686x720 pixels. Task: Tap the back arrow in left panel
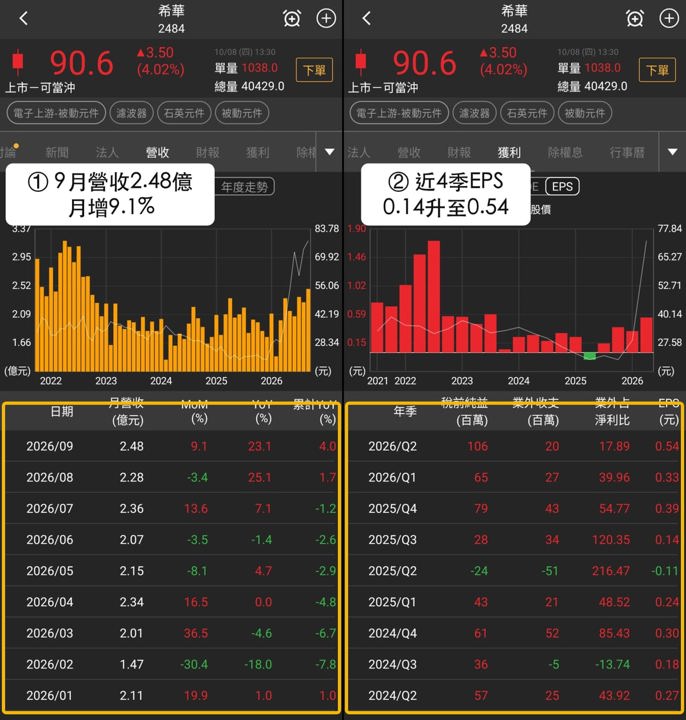click(24, 18)
